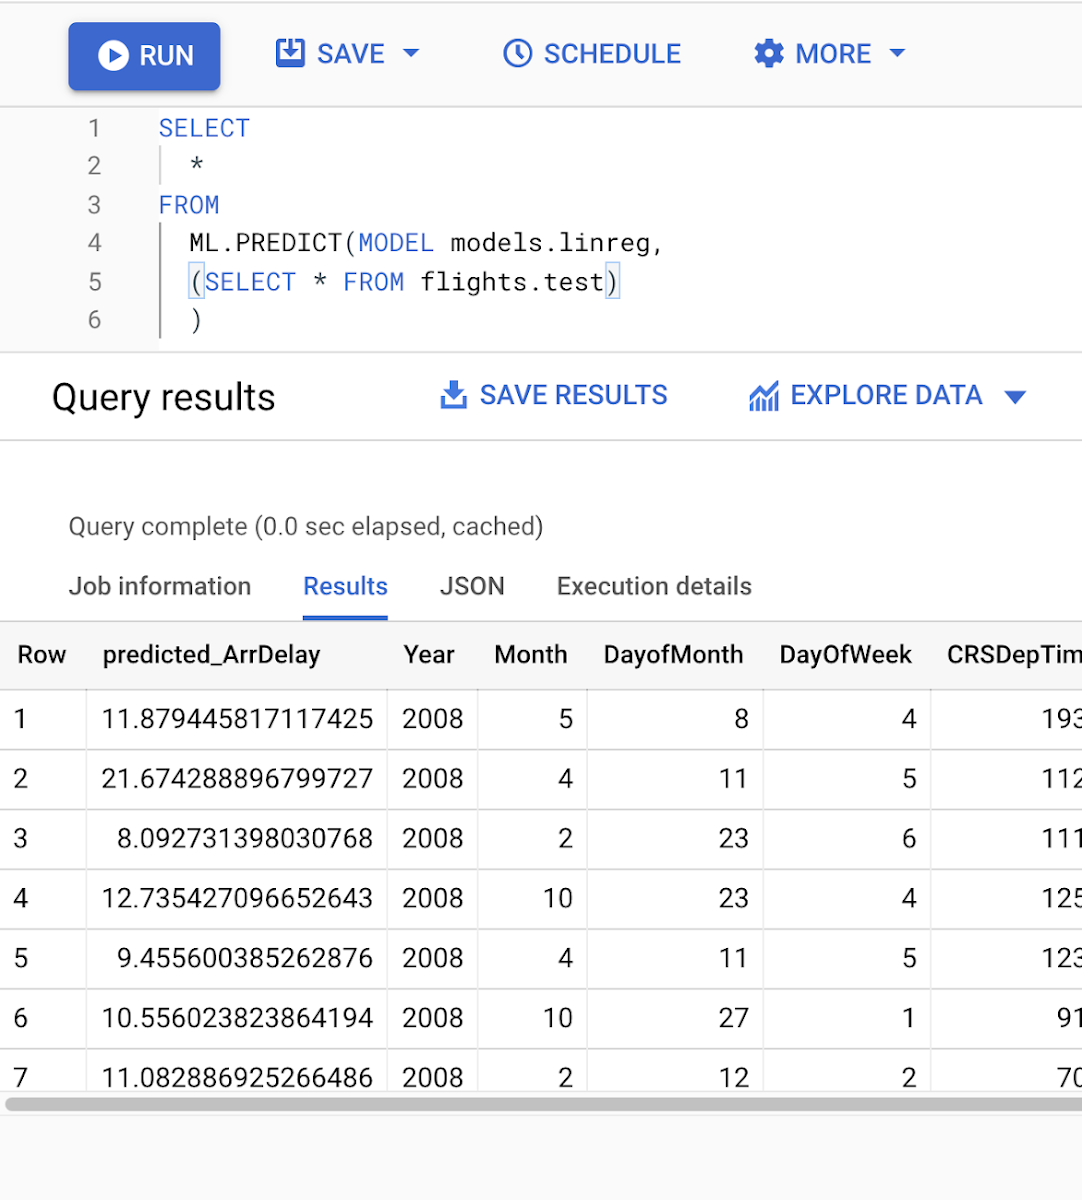Image resolution: width=1082 pixels, height=1200 pixels.
Task: Select the predicted_ArrDelay column header
Action: click(x=210, y=655)
